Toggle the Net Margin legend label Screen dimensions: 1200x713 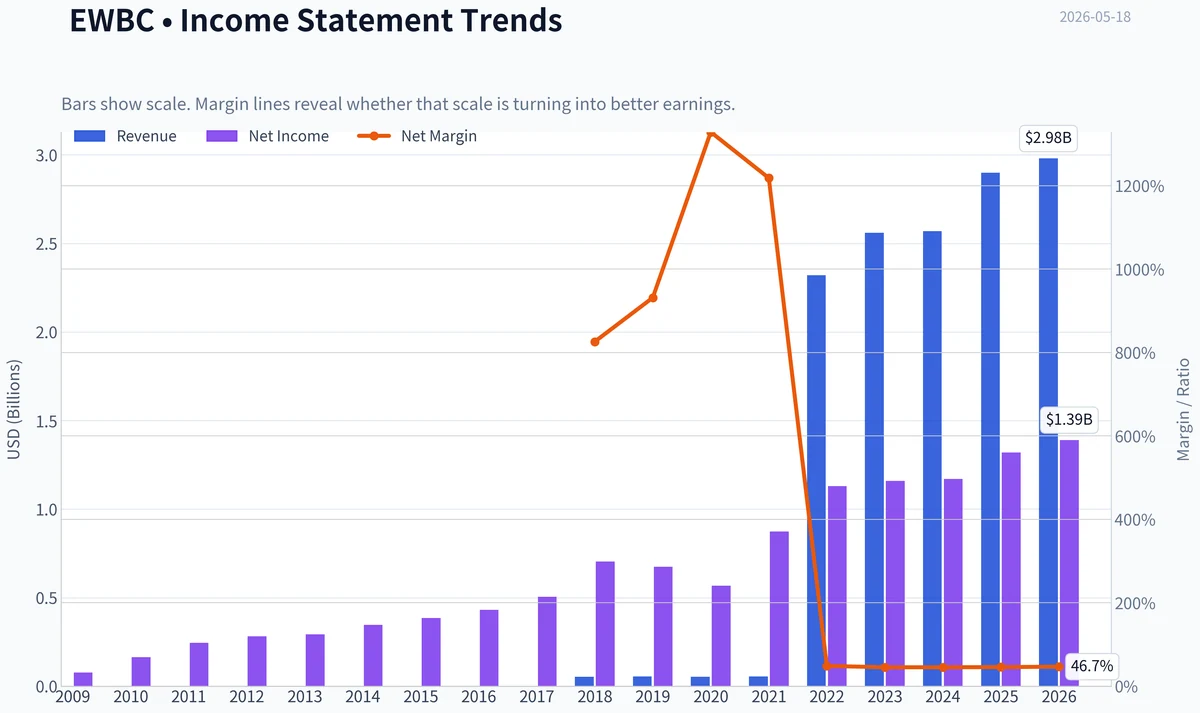coord(439,136)
